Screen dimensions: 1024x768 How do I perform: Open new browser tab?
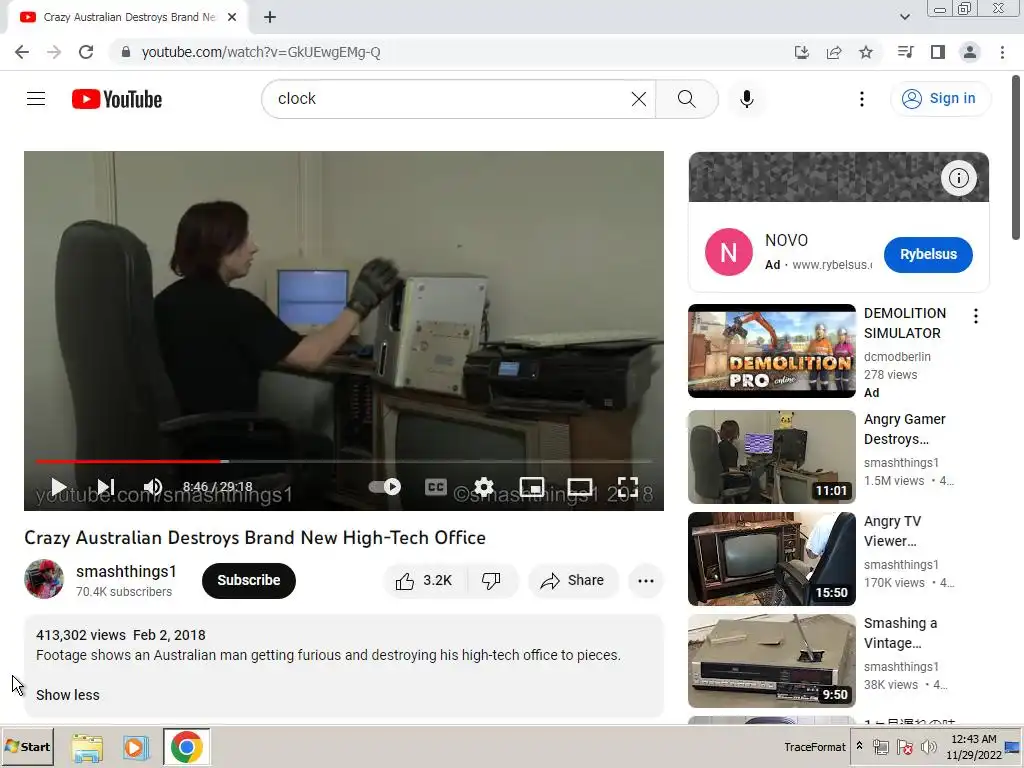[270, 17]
